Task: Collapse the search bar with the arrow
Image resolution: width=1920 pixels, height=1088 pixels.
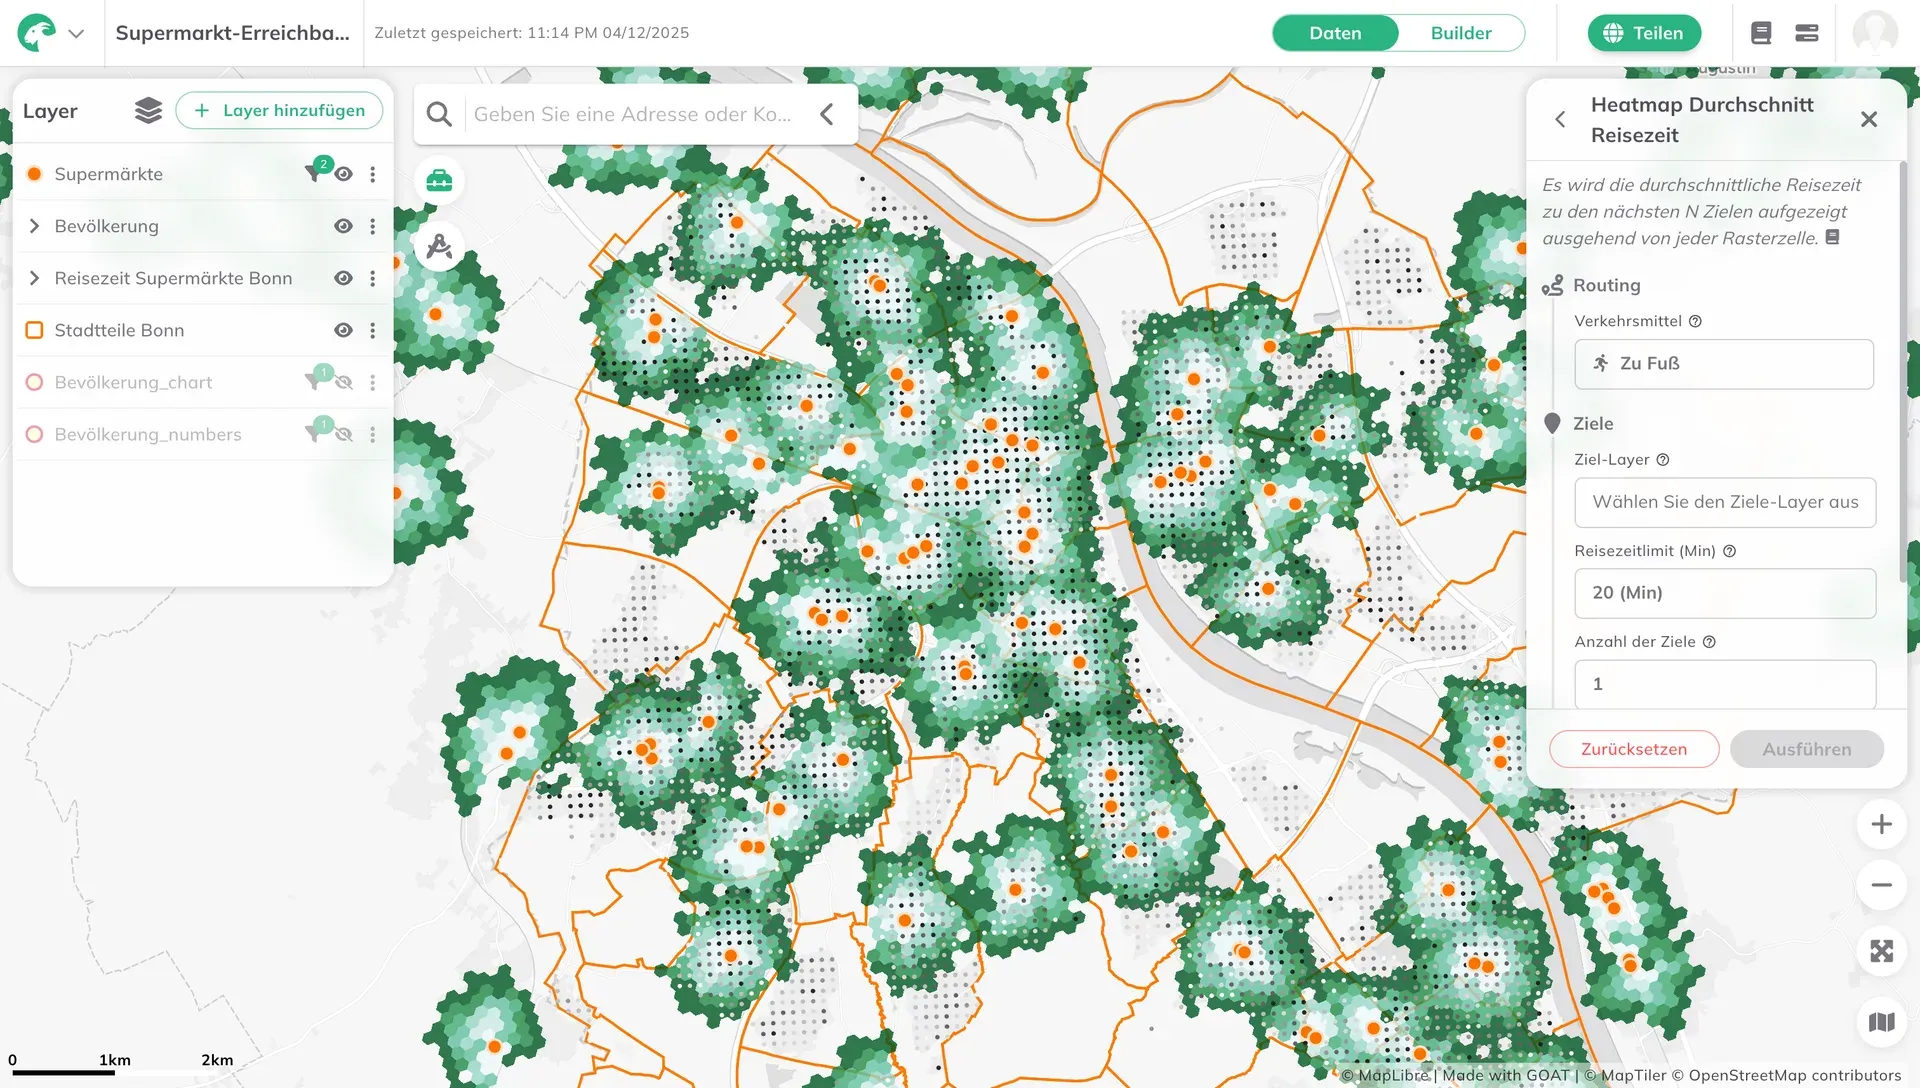Action: [827, 114]
